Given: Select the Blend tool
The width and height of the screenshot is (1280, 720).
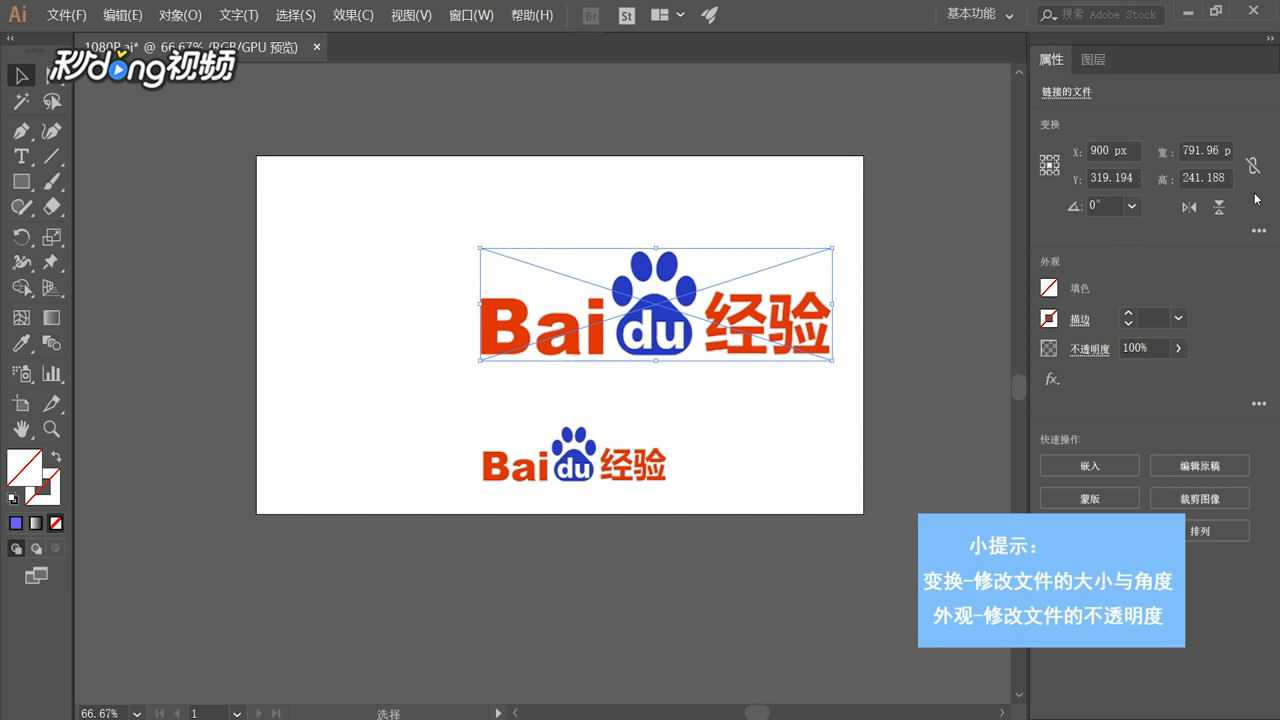Looking at the screenshot, I should pos(52,344).
